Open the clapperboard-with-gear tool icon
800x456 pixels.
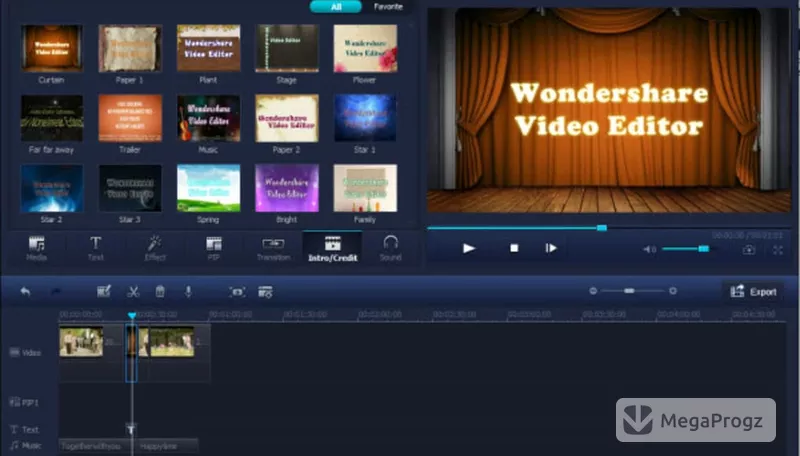click(265, 292)
